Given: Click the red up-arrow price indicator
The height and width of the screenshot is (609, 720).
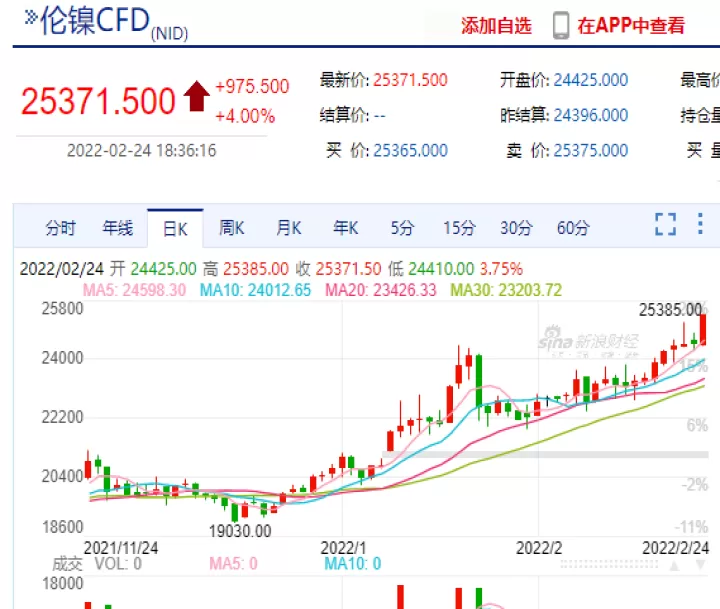Looking at the screenshot, I should pyautogui.click(x=197, y=96).
